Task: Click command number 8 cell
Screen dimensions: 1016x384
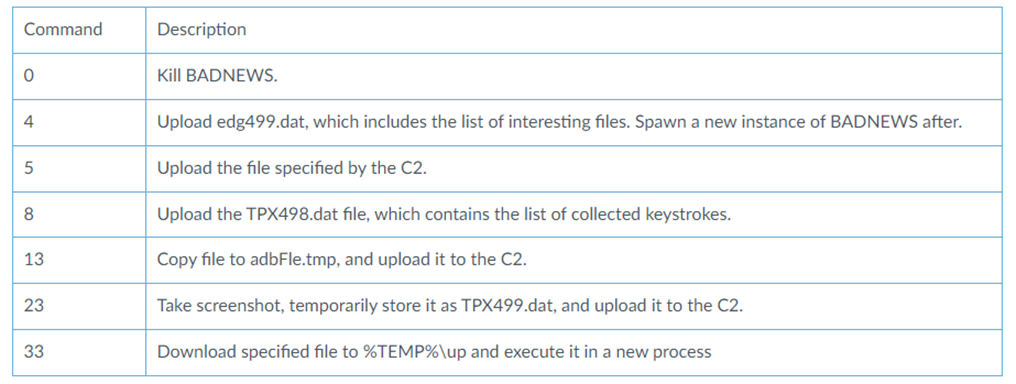Action: 78,214
